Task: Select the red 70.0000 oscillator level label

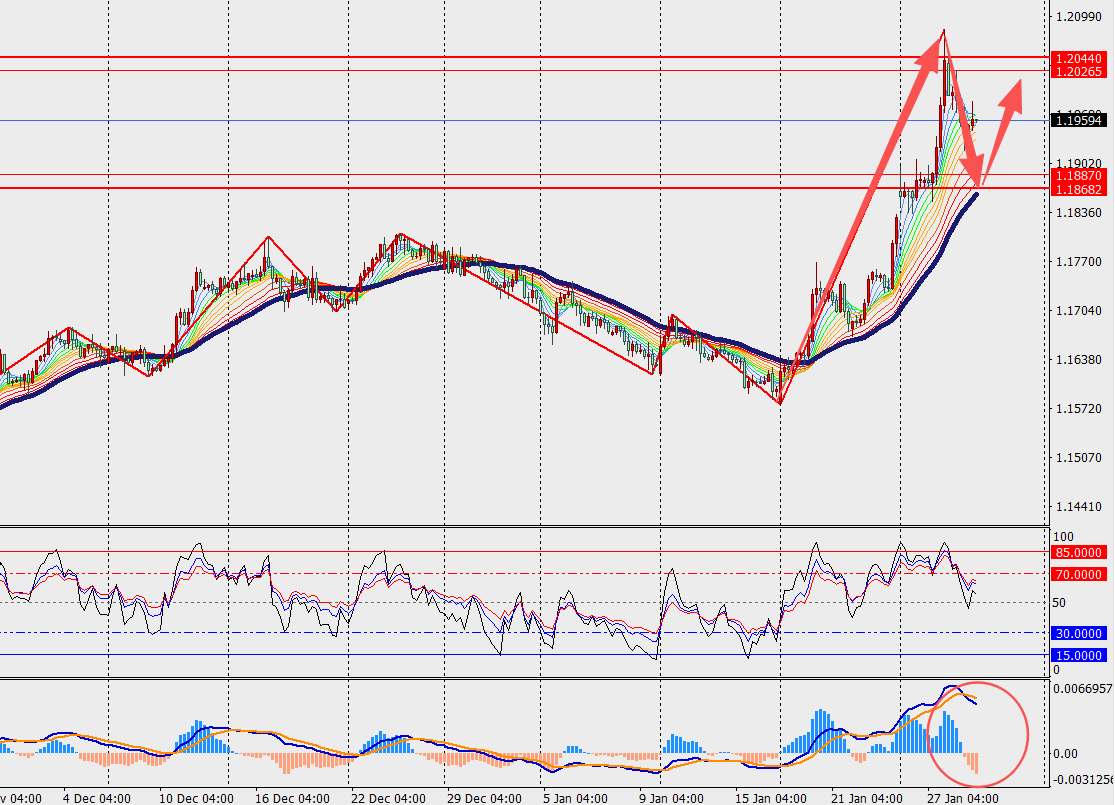Action: (1079, 575)
